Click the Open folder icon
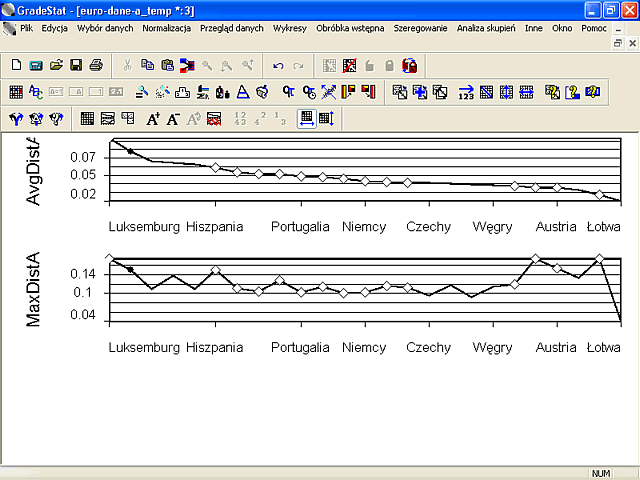Image resolution: width=640 pixels, height=480 pixels. [x=56, y=65]
